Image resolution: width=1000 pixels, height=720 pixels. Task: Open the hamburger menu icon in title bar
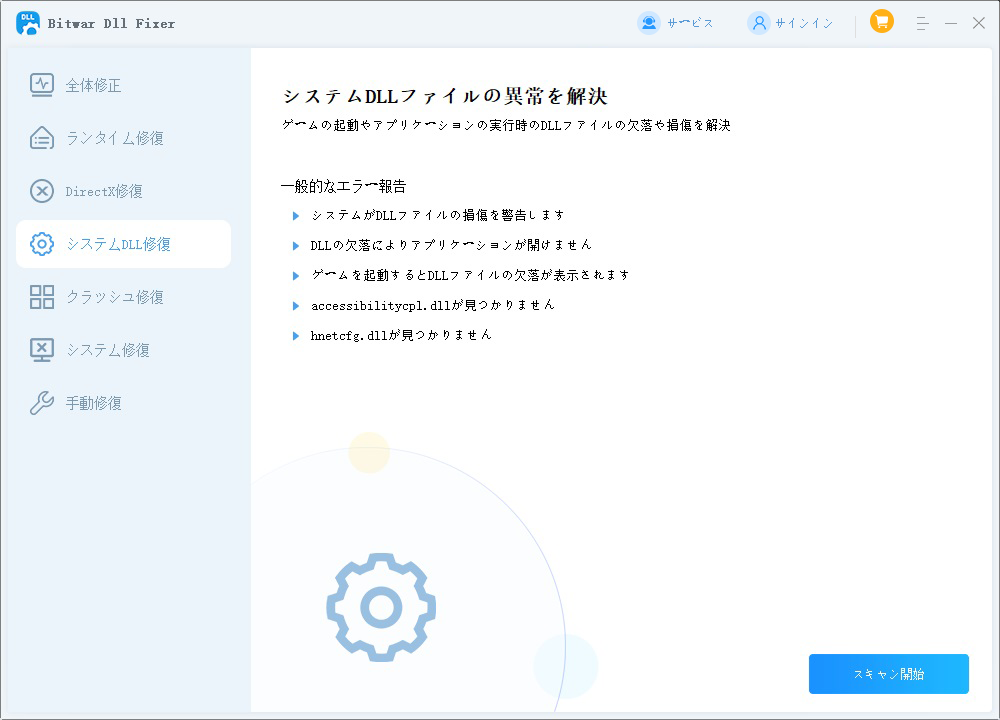pos(922,24)
